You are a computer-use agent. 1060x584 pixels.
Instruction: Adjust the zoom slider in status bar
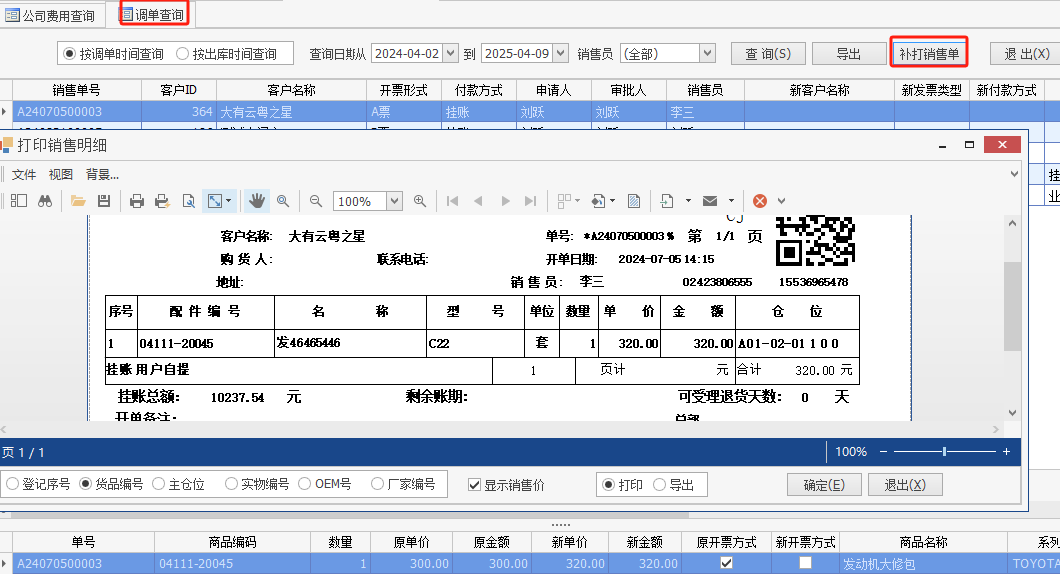944,452
